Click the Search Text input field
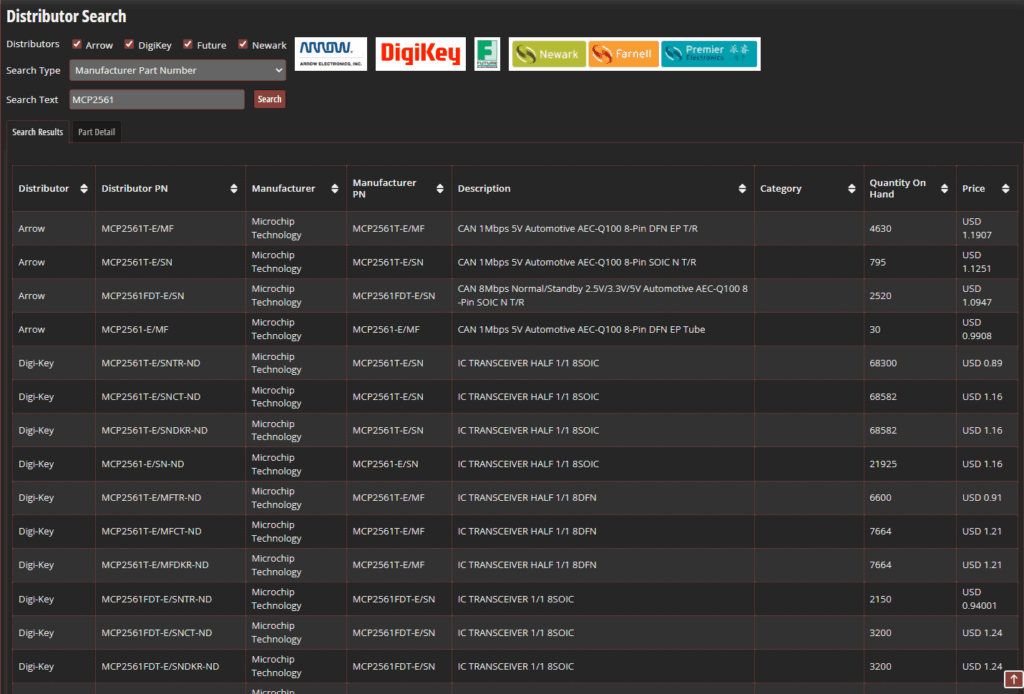Screen dimensions: 1024x694 pos(157,99)
